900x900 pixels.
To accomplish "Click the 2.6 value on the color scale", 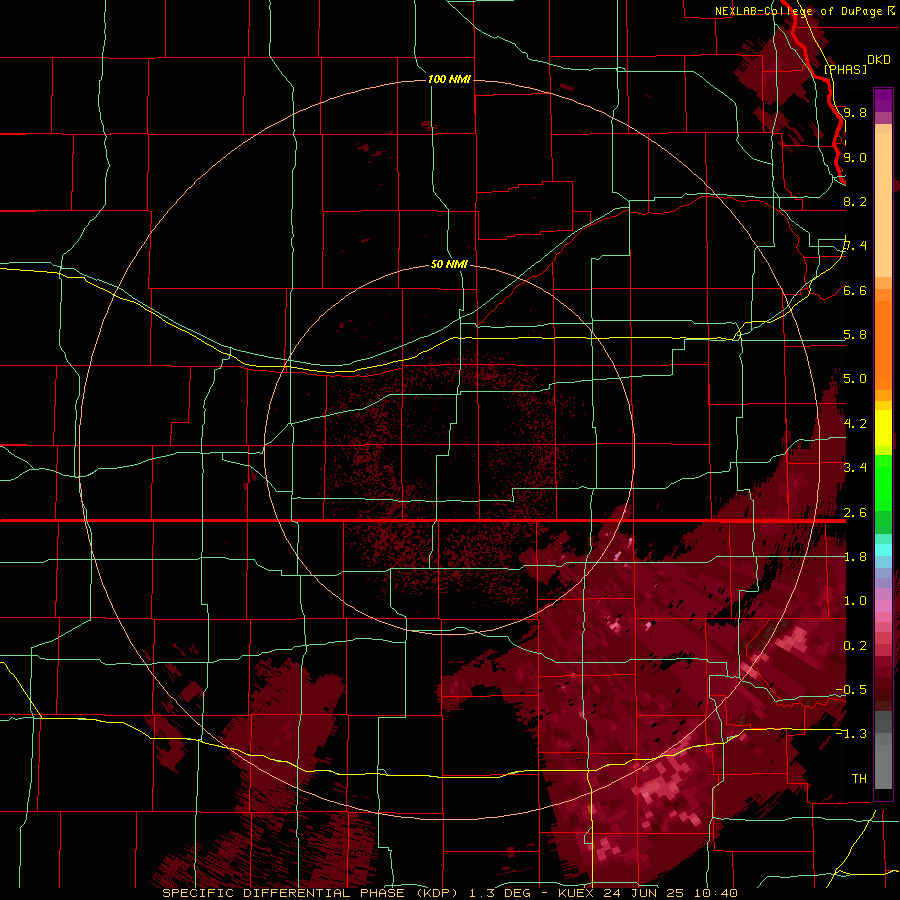I will click(855, 513).
